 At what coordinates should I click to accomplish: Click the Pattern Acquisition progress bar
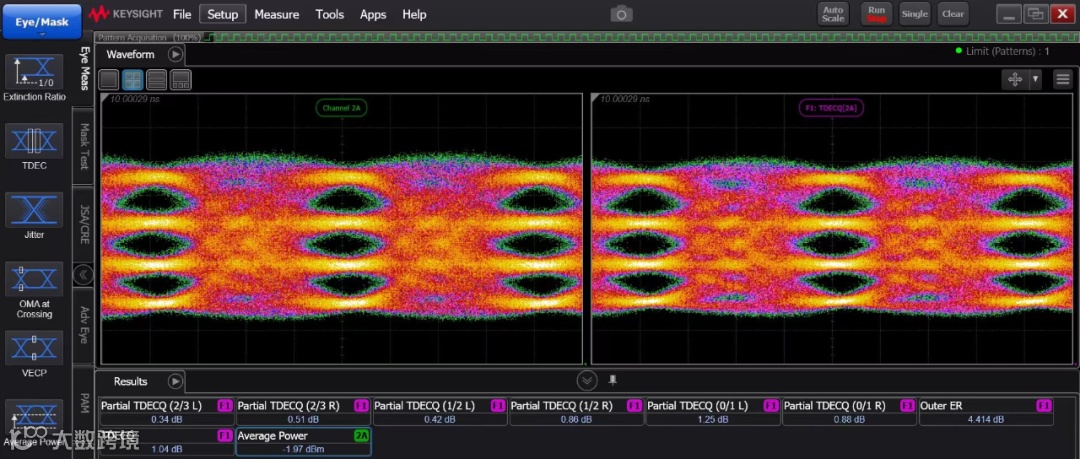(x=150, y=37)
